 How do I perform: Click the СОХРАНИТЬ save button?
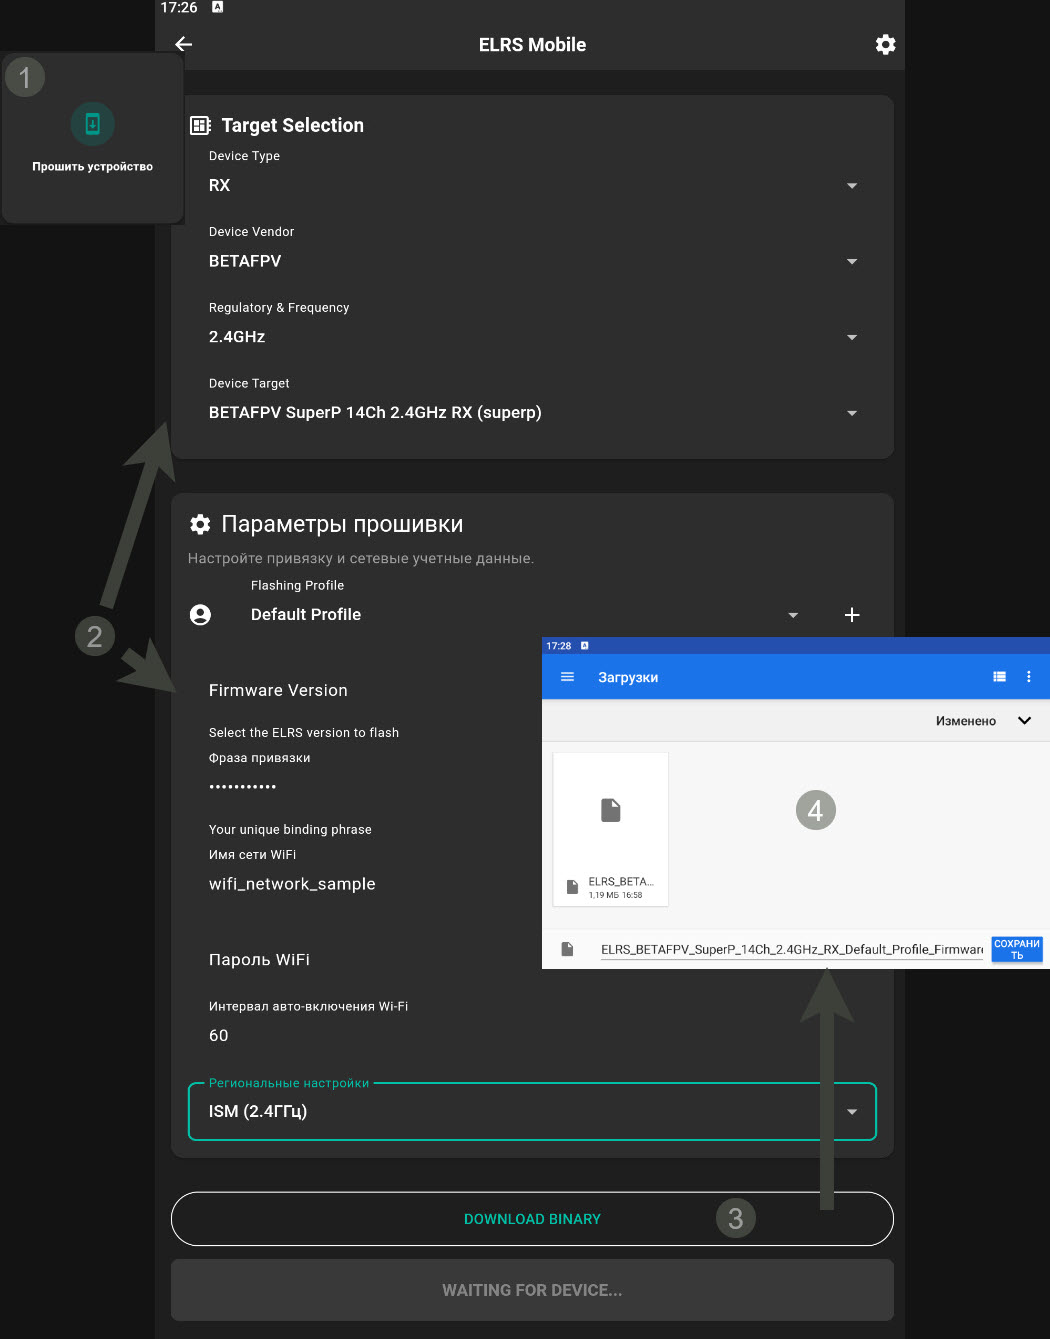click(x=1017, y=949)
